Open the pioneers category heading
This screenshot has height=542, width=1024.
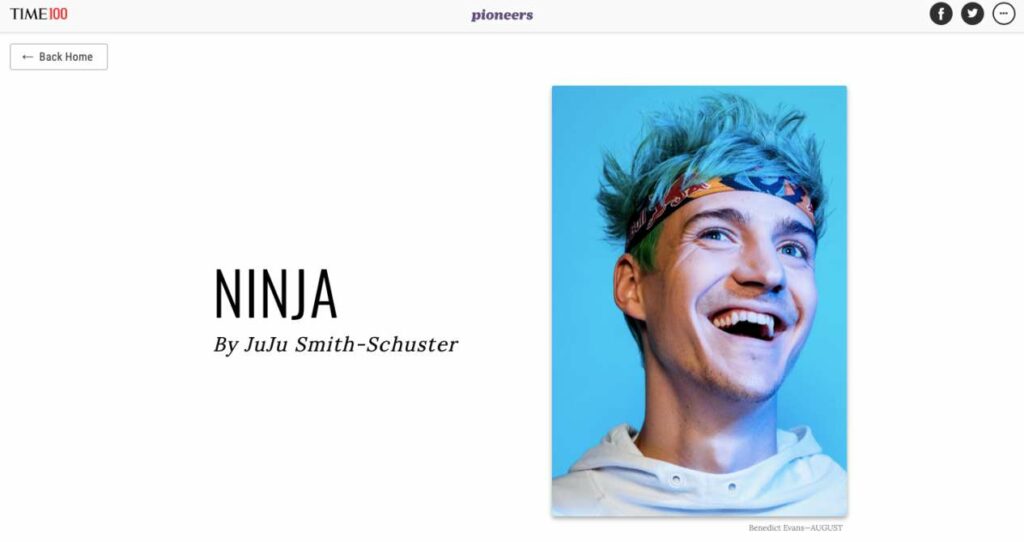click(502, 15)
